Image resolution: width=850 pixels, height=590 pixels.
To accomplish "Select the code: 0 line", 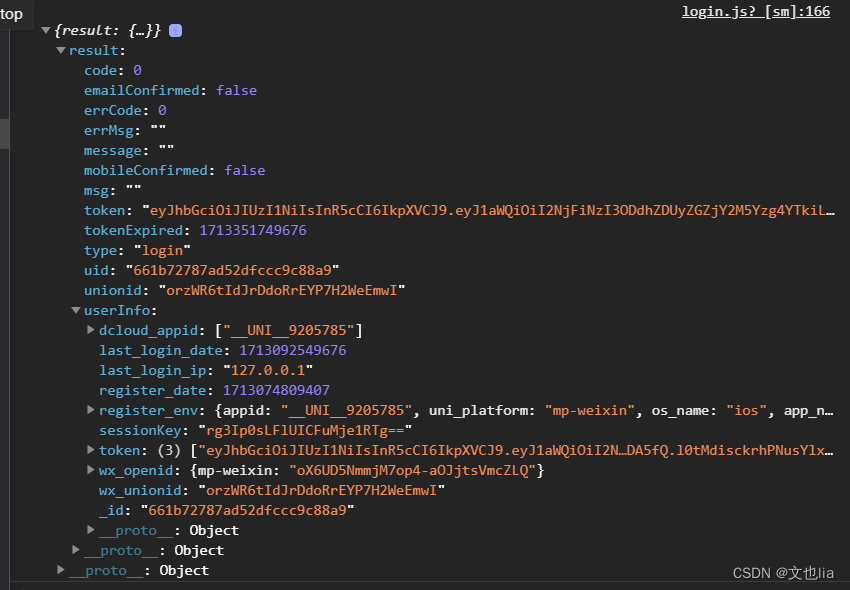I will (113, 70).
